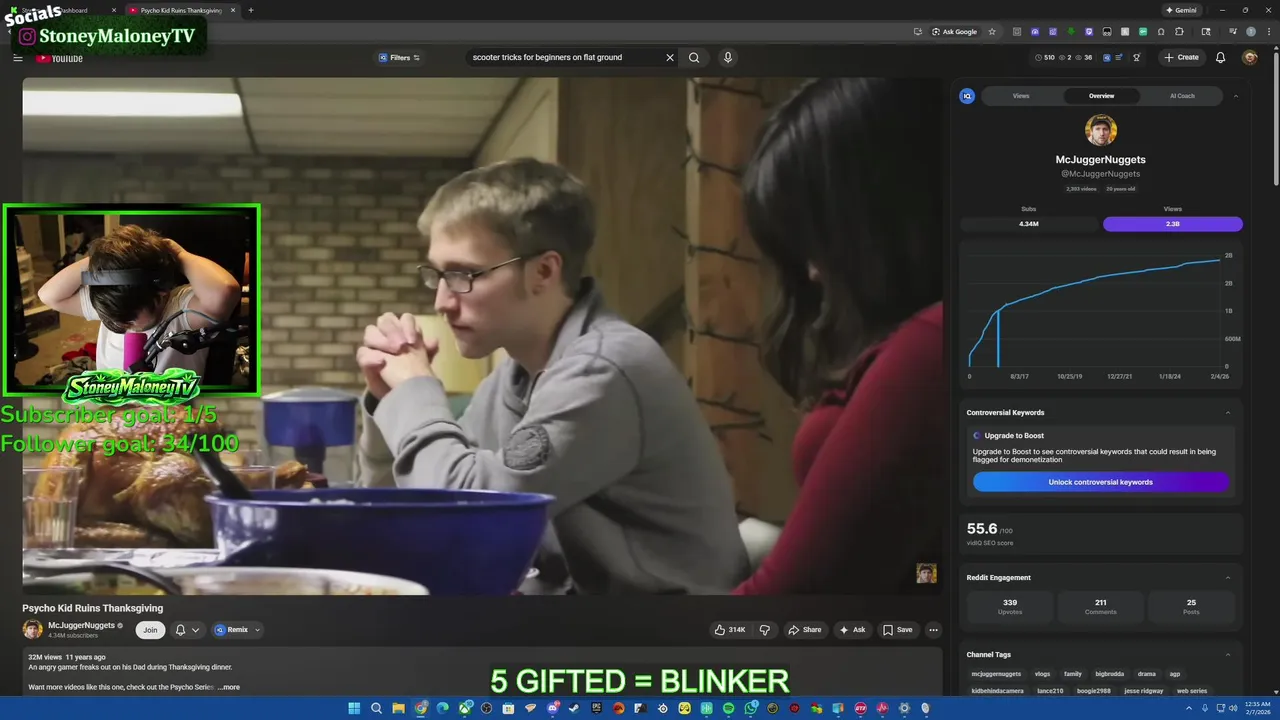This screenshot has width=1280, height=720.
Task: Collapse the Channel Tags section
Action: 1228,654
